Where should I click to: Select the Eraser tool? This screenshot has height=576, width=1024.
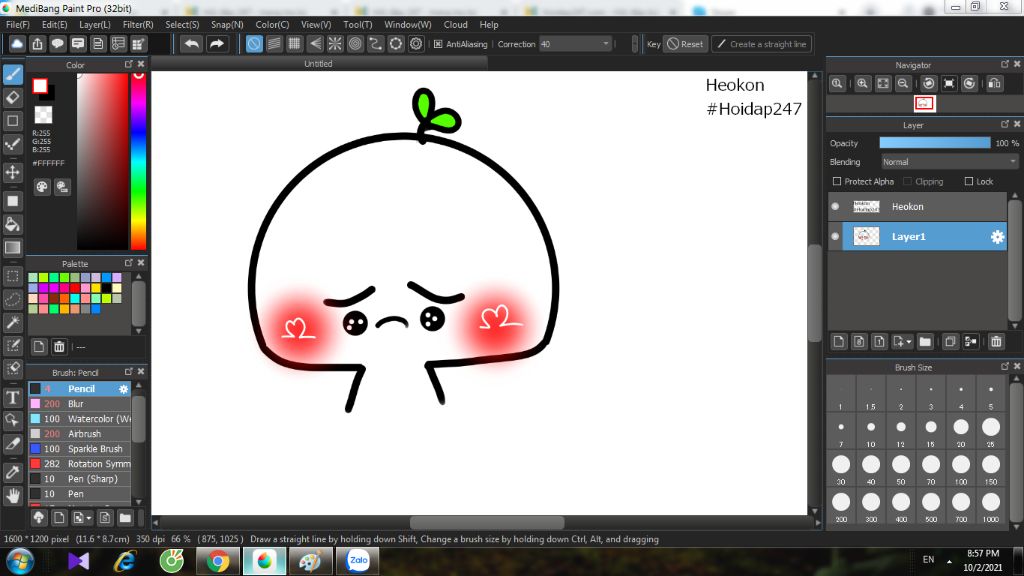(x=12, y=98)
